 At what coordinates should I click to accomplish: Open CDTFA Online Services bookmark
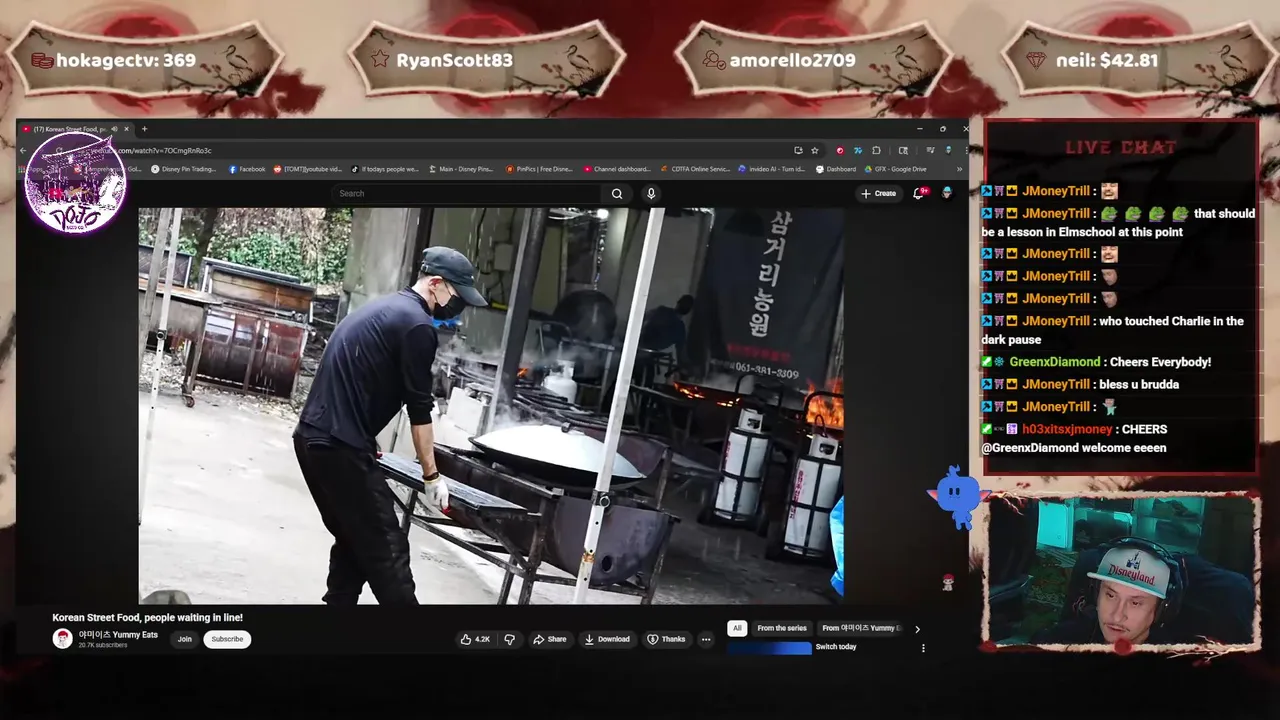pos(695,169)
